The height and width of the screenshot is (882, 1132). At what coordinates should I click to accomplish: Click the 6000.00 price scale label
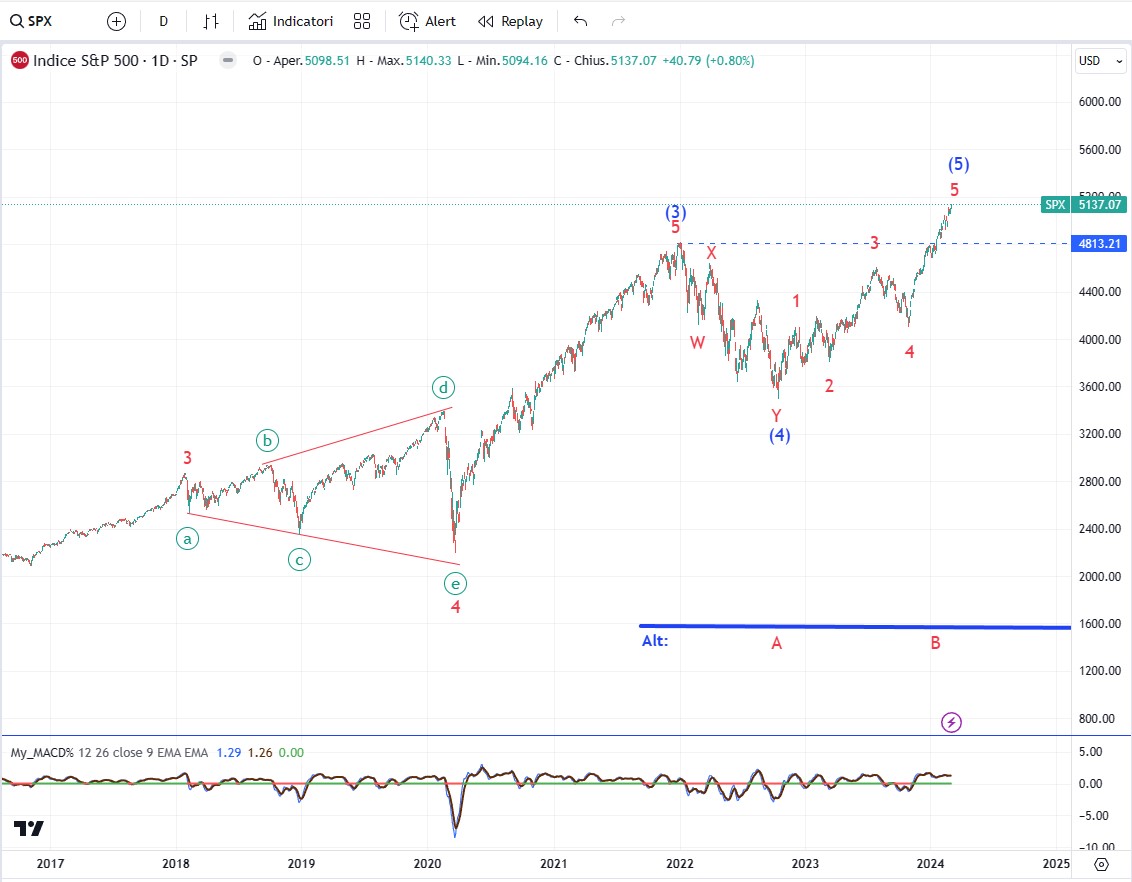point(1100,102)
